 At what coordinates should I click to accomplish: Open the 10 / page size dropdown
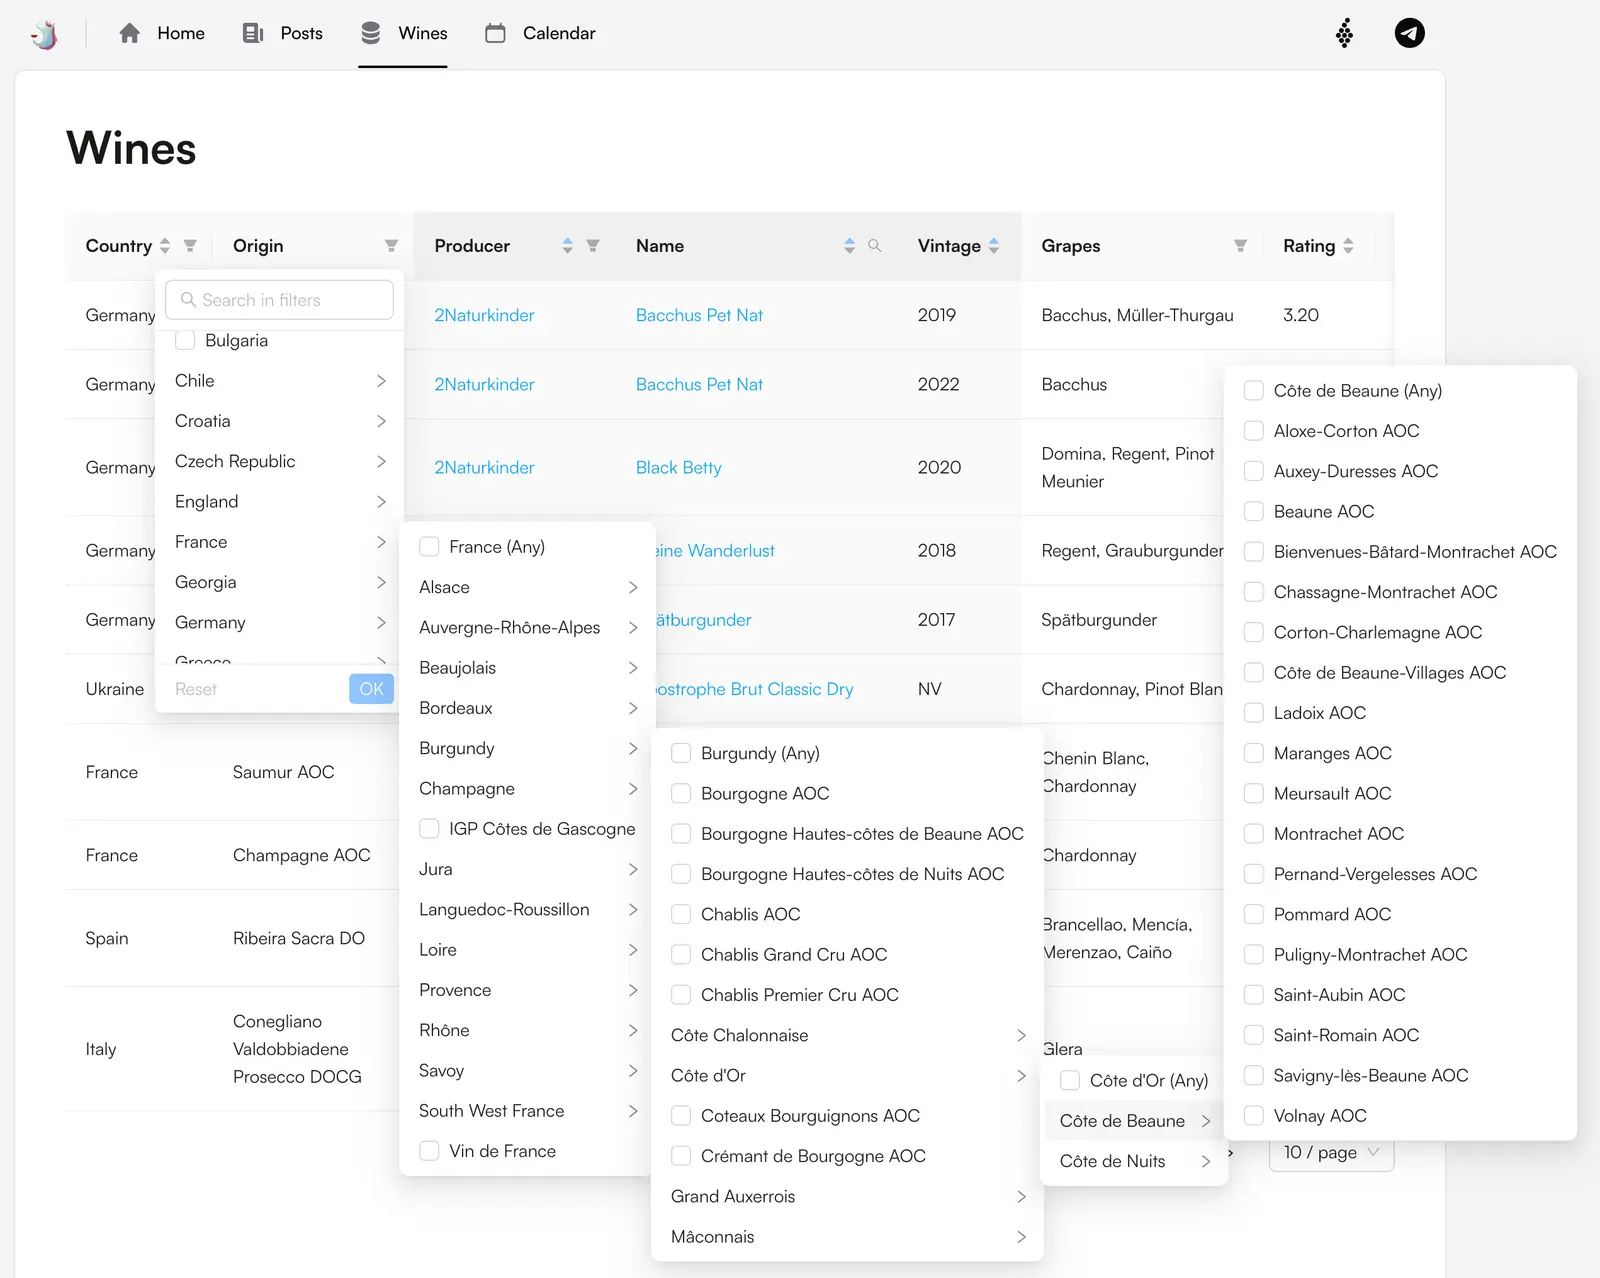pos(1330,1152)
